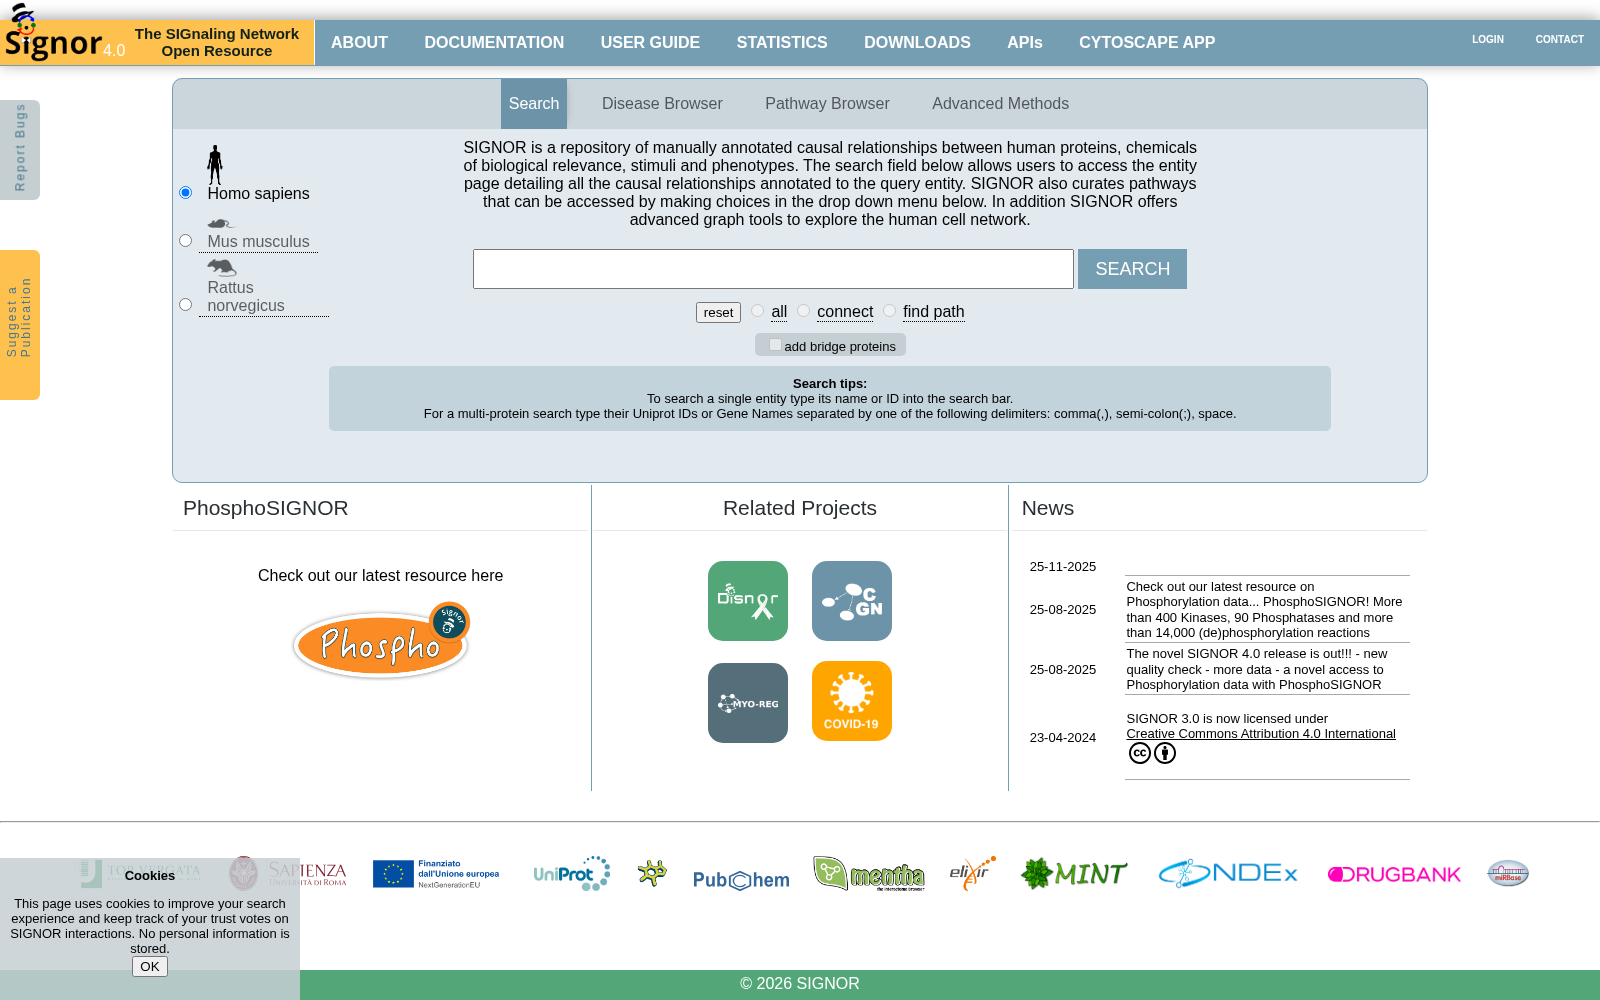
Task: Click the 'PhosphoSIGNOR' section heading
Action: click(x=266, y=508)
